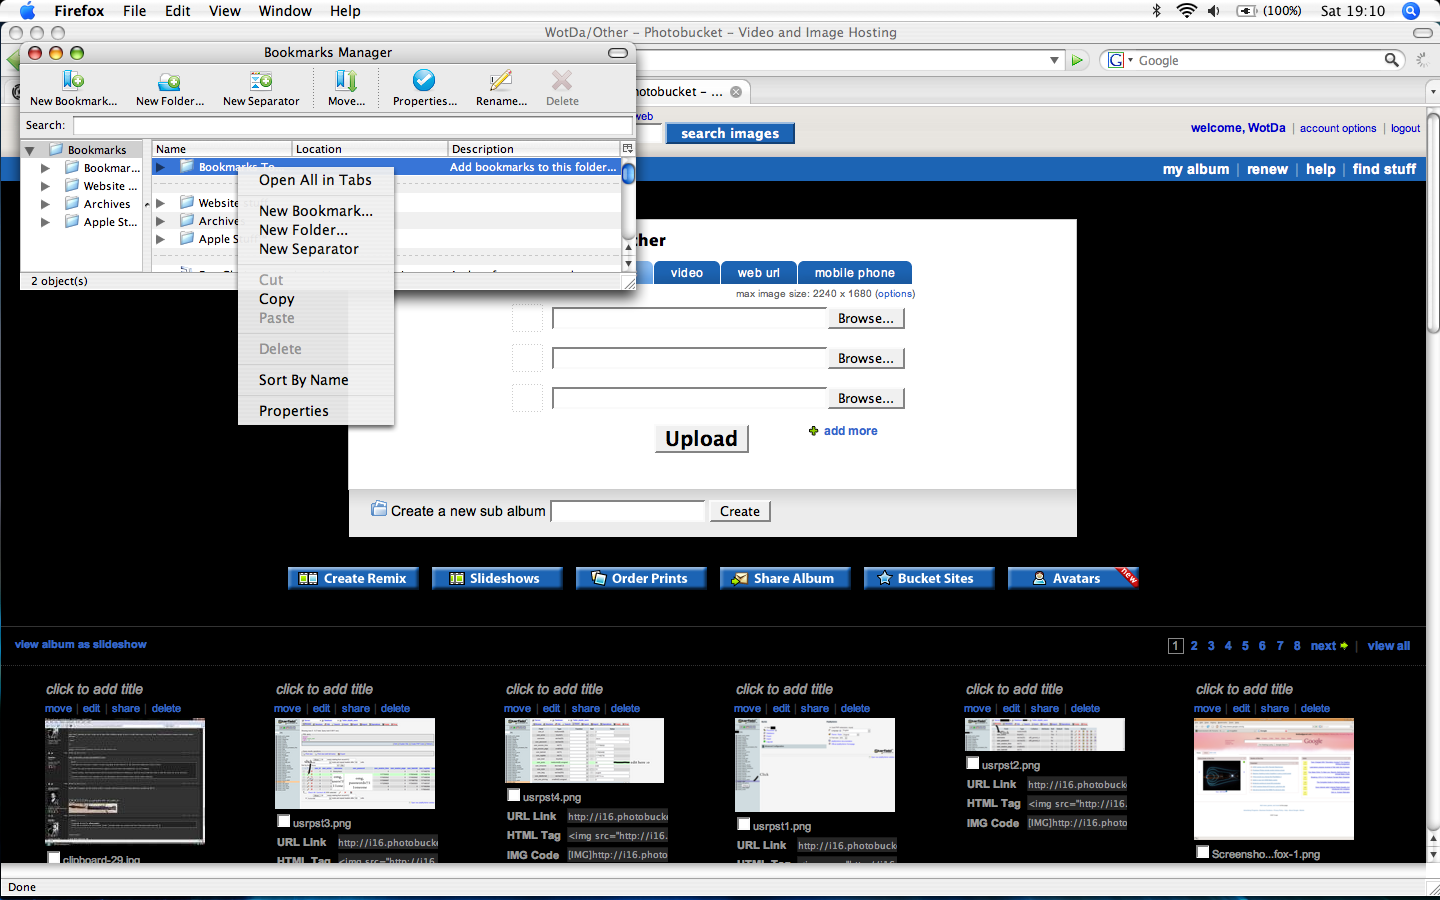
Task: Open the Firefox File menu
Action: coord(134,11)
